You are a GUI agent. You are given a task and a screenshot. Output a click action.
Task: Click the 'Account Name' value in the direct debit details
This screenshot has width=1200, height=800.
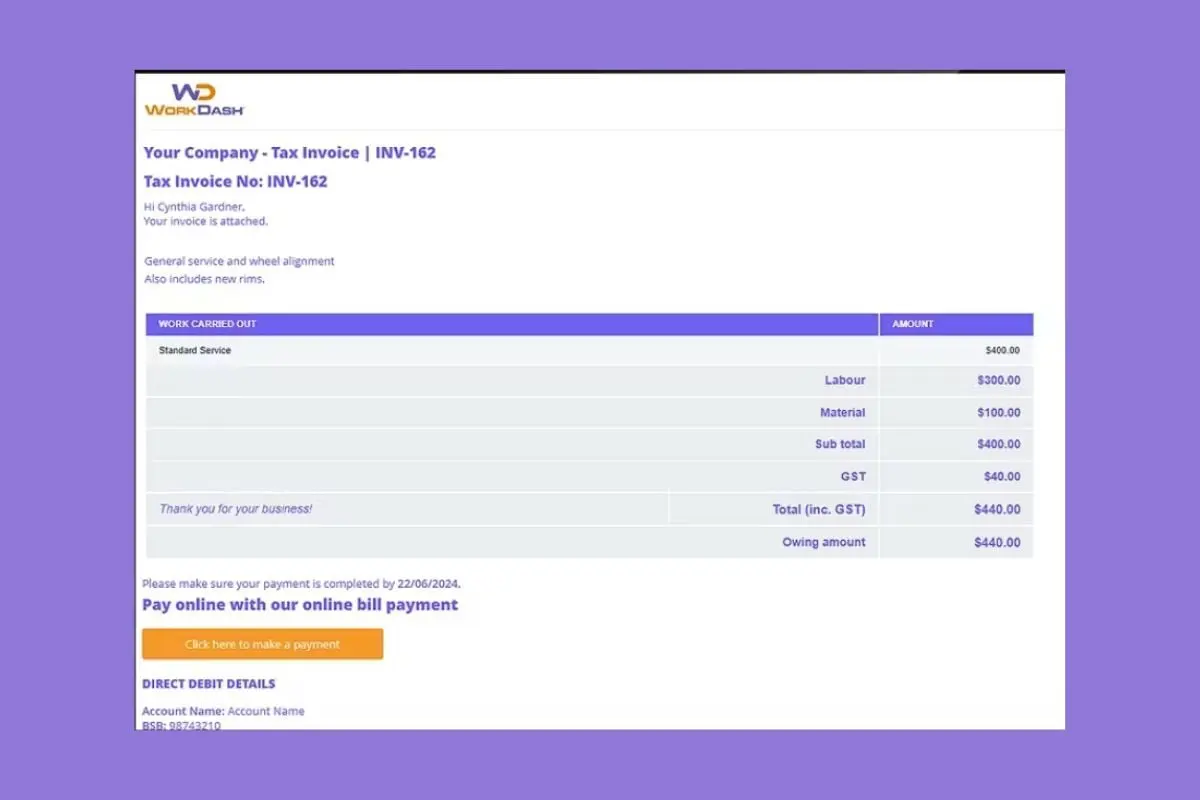[x=266, y=711]
